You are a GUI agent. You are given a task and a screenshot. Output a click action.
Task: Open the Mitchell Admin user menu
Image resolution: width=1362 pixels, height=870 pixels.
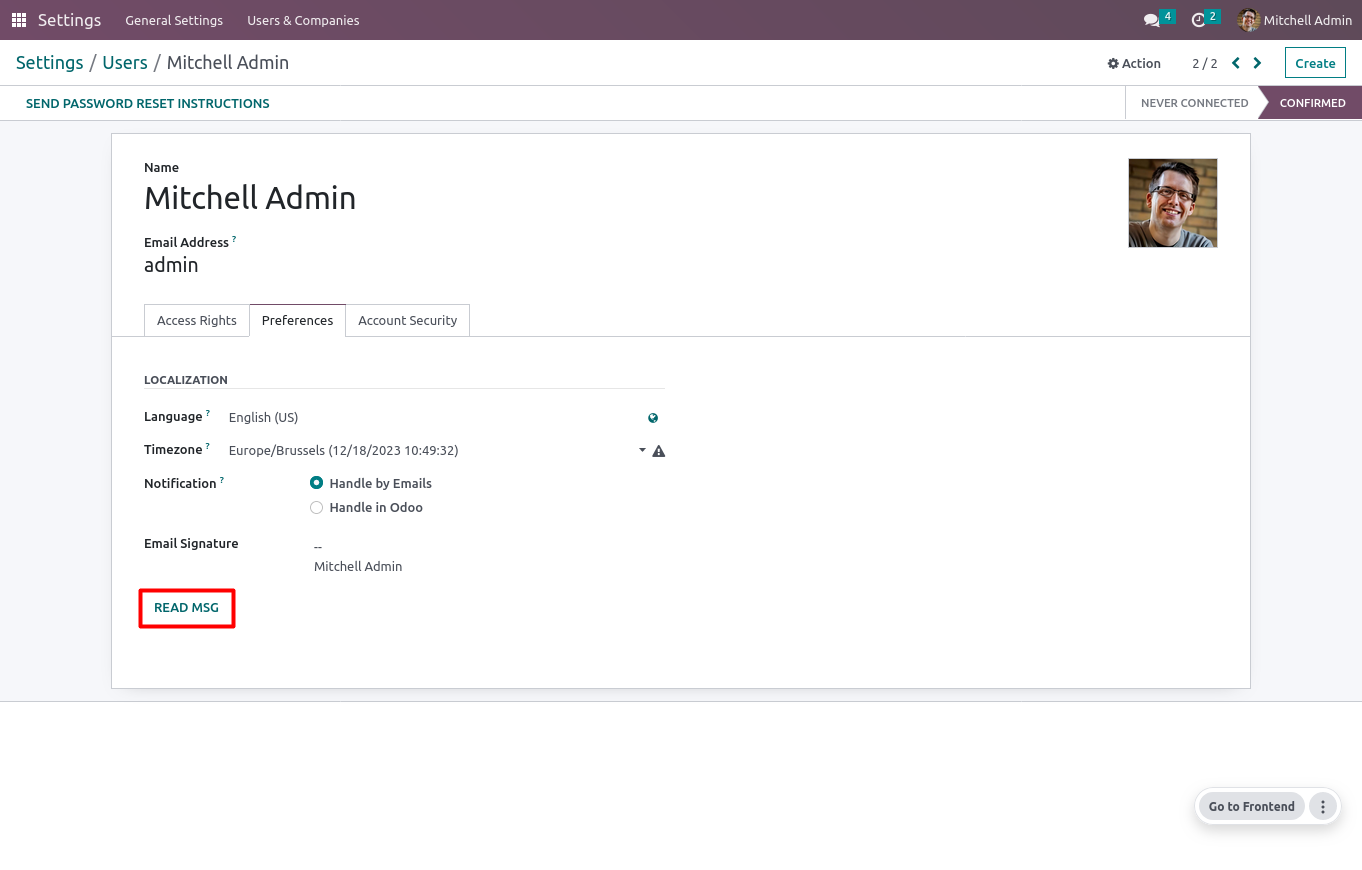coord(1295,20)
